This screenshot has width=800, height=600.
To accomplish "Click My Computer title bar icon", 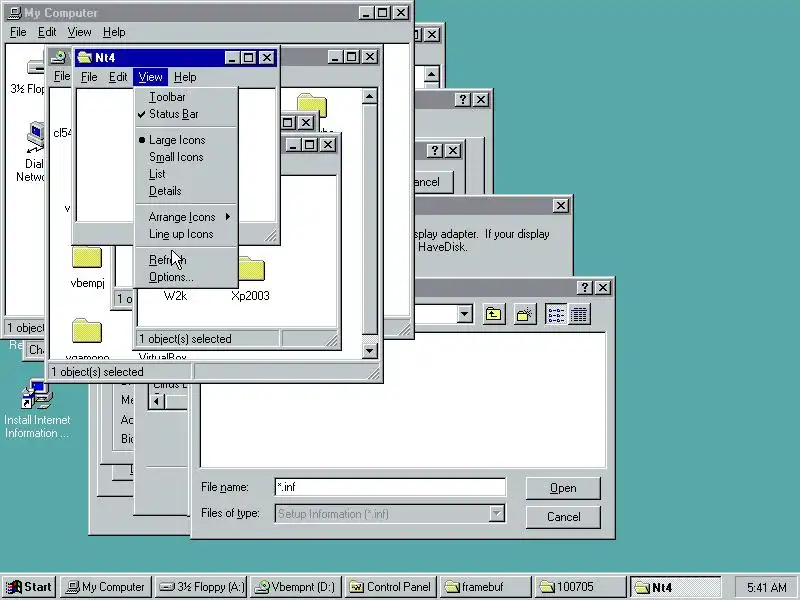I will pyautogui.click(x=15, y=12).
